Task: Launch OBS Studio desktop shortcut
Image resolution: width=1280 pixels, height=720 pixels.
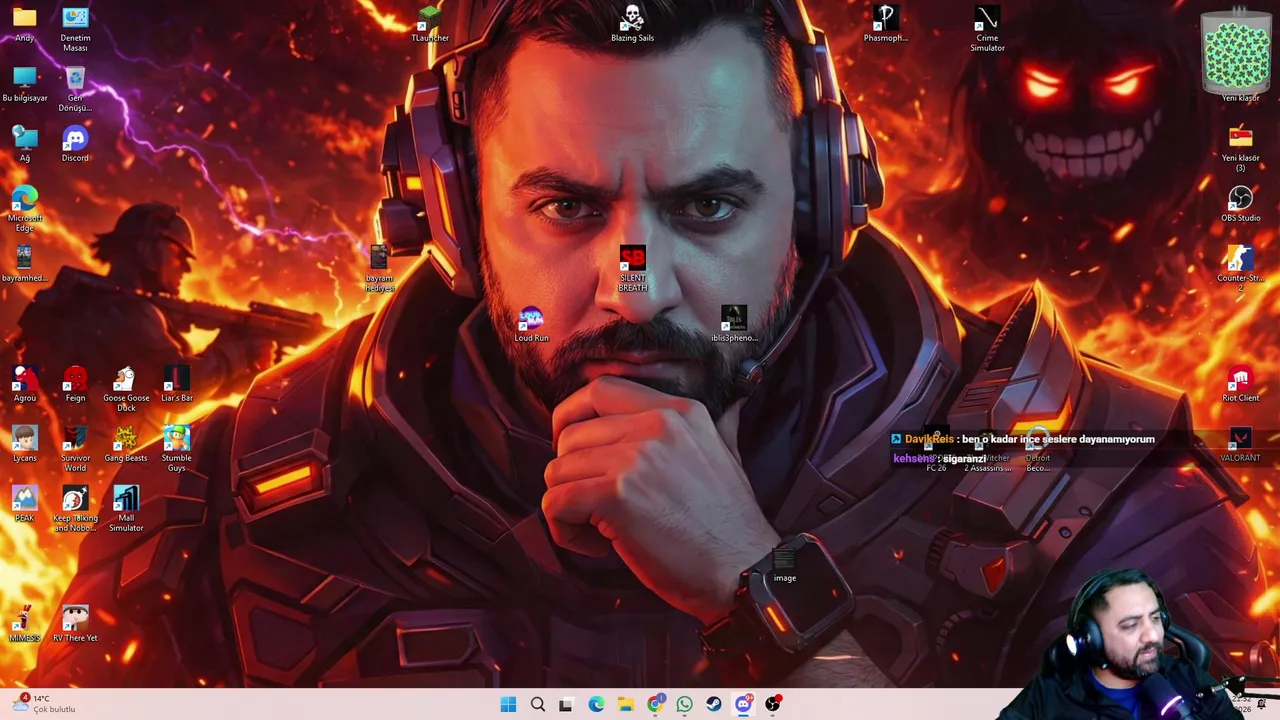Action: 1240,205
